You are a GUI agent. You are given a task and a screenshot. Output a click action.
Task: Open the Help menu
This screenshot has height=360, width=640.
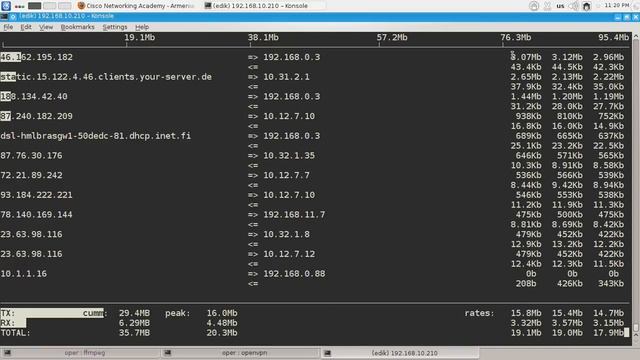click(142, 27)
